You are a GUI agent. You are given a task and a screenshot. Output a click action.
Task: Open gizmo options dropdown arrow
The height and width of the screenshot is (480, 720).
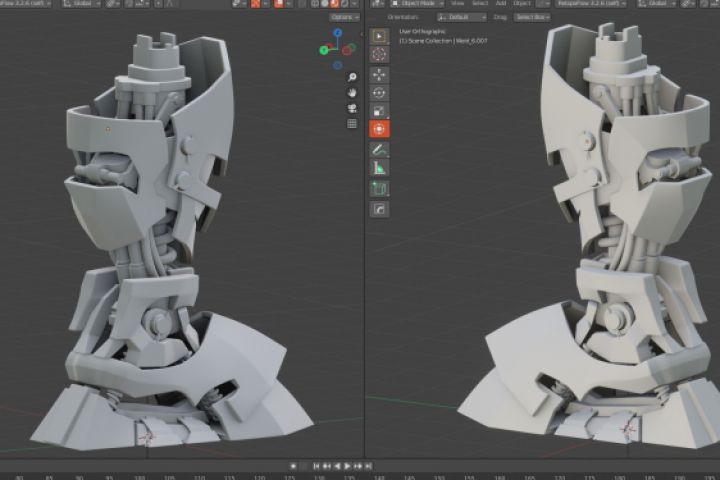pyautogui.click(x=265, y=4)
